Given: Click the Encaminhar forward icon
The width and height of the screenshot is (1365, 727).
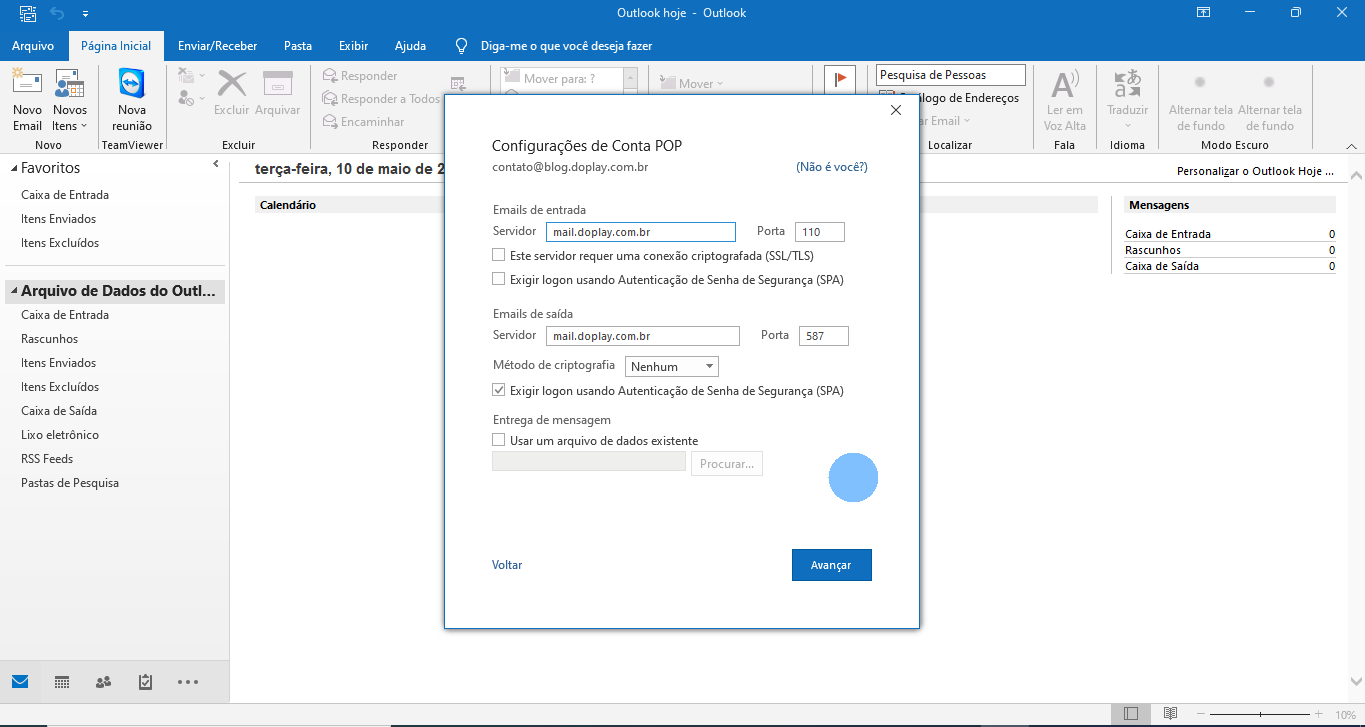Looking at the screenshot, I should tap(330, 122).
